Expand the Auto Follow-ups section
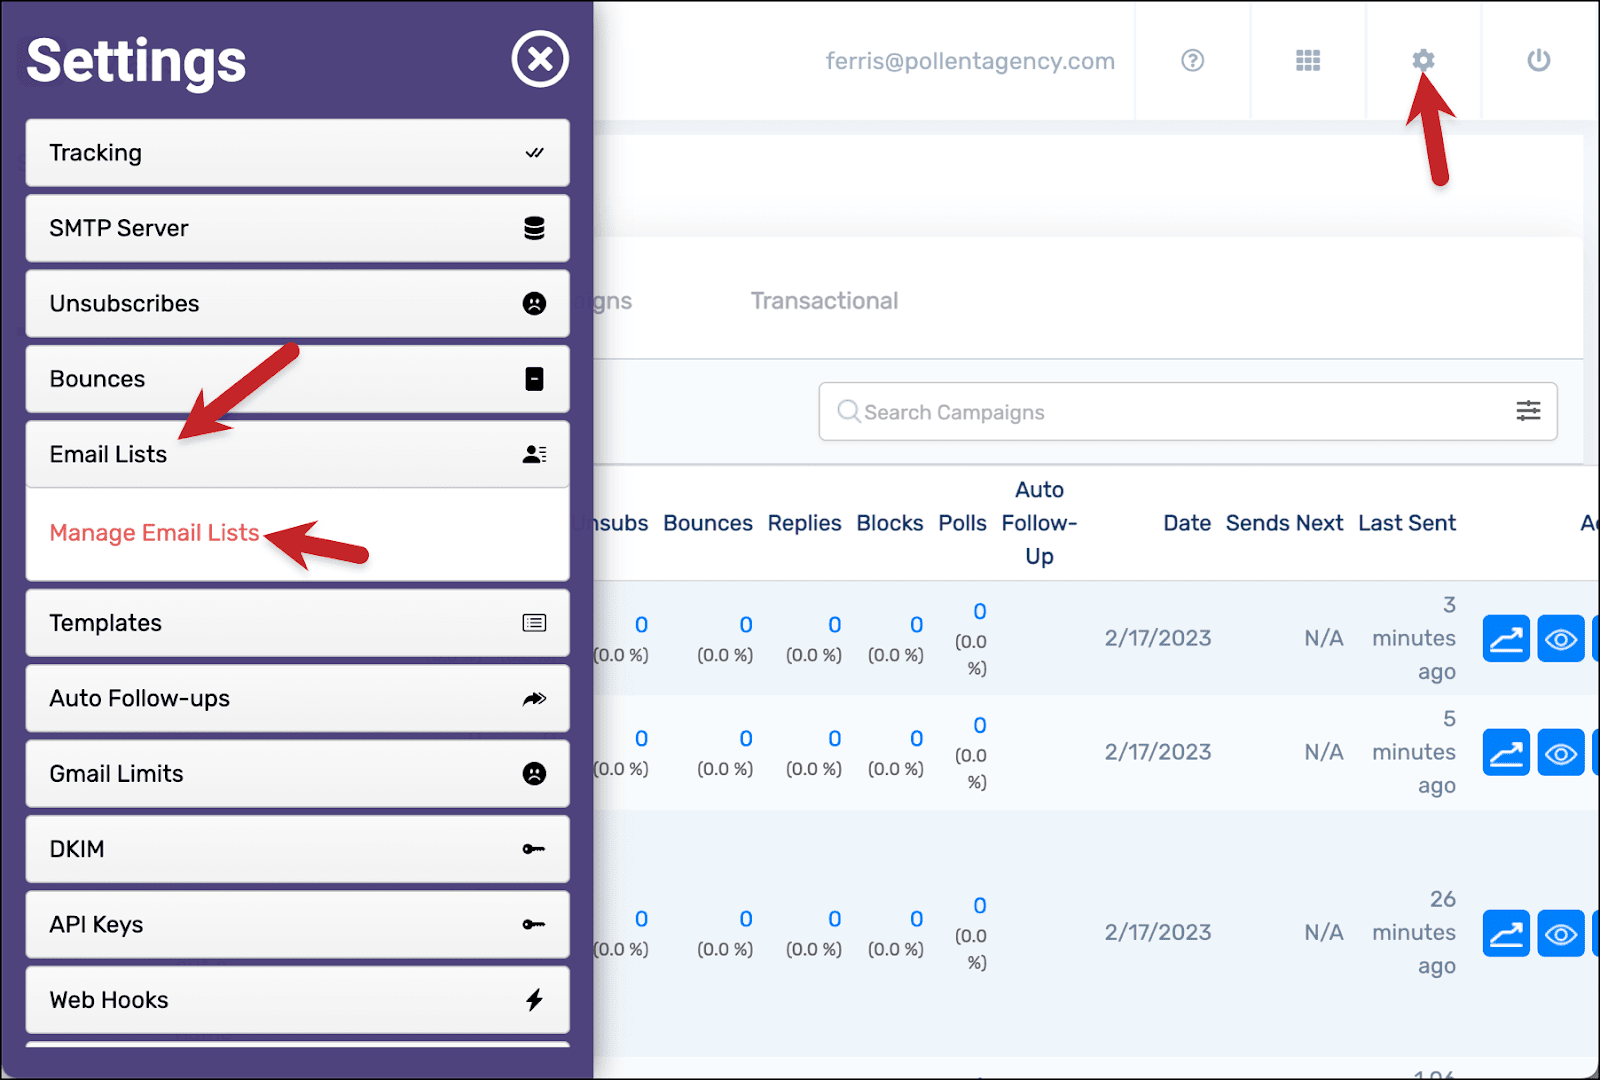 click(x=297, y=698)
